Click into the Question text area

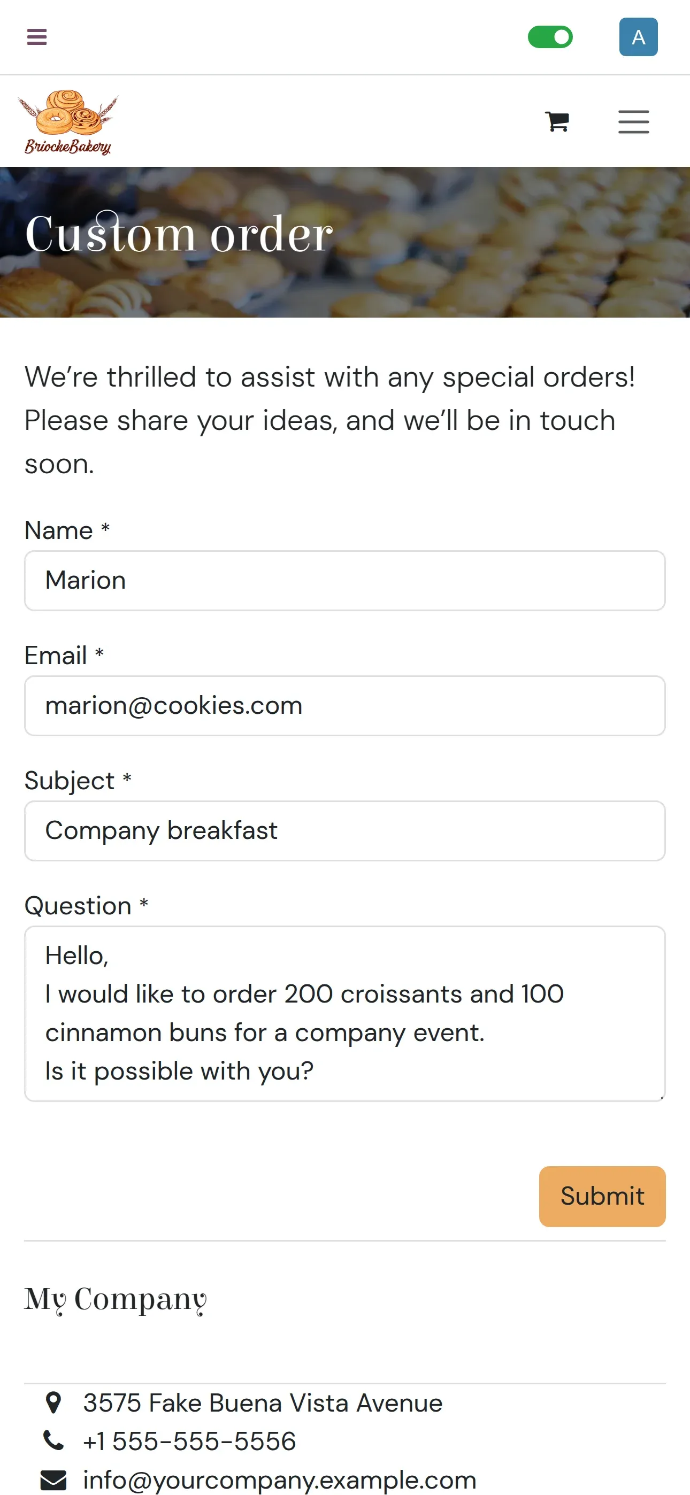point(345,1013)
